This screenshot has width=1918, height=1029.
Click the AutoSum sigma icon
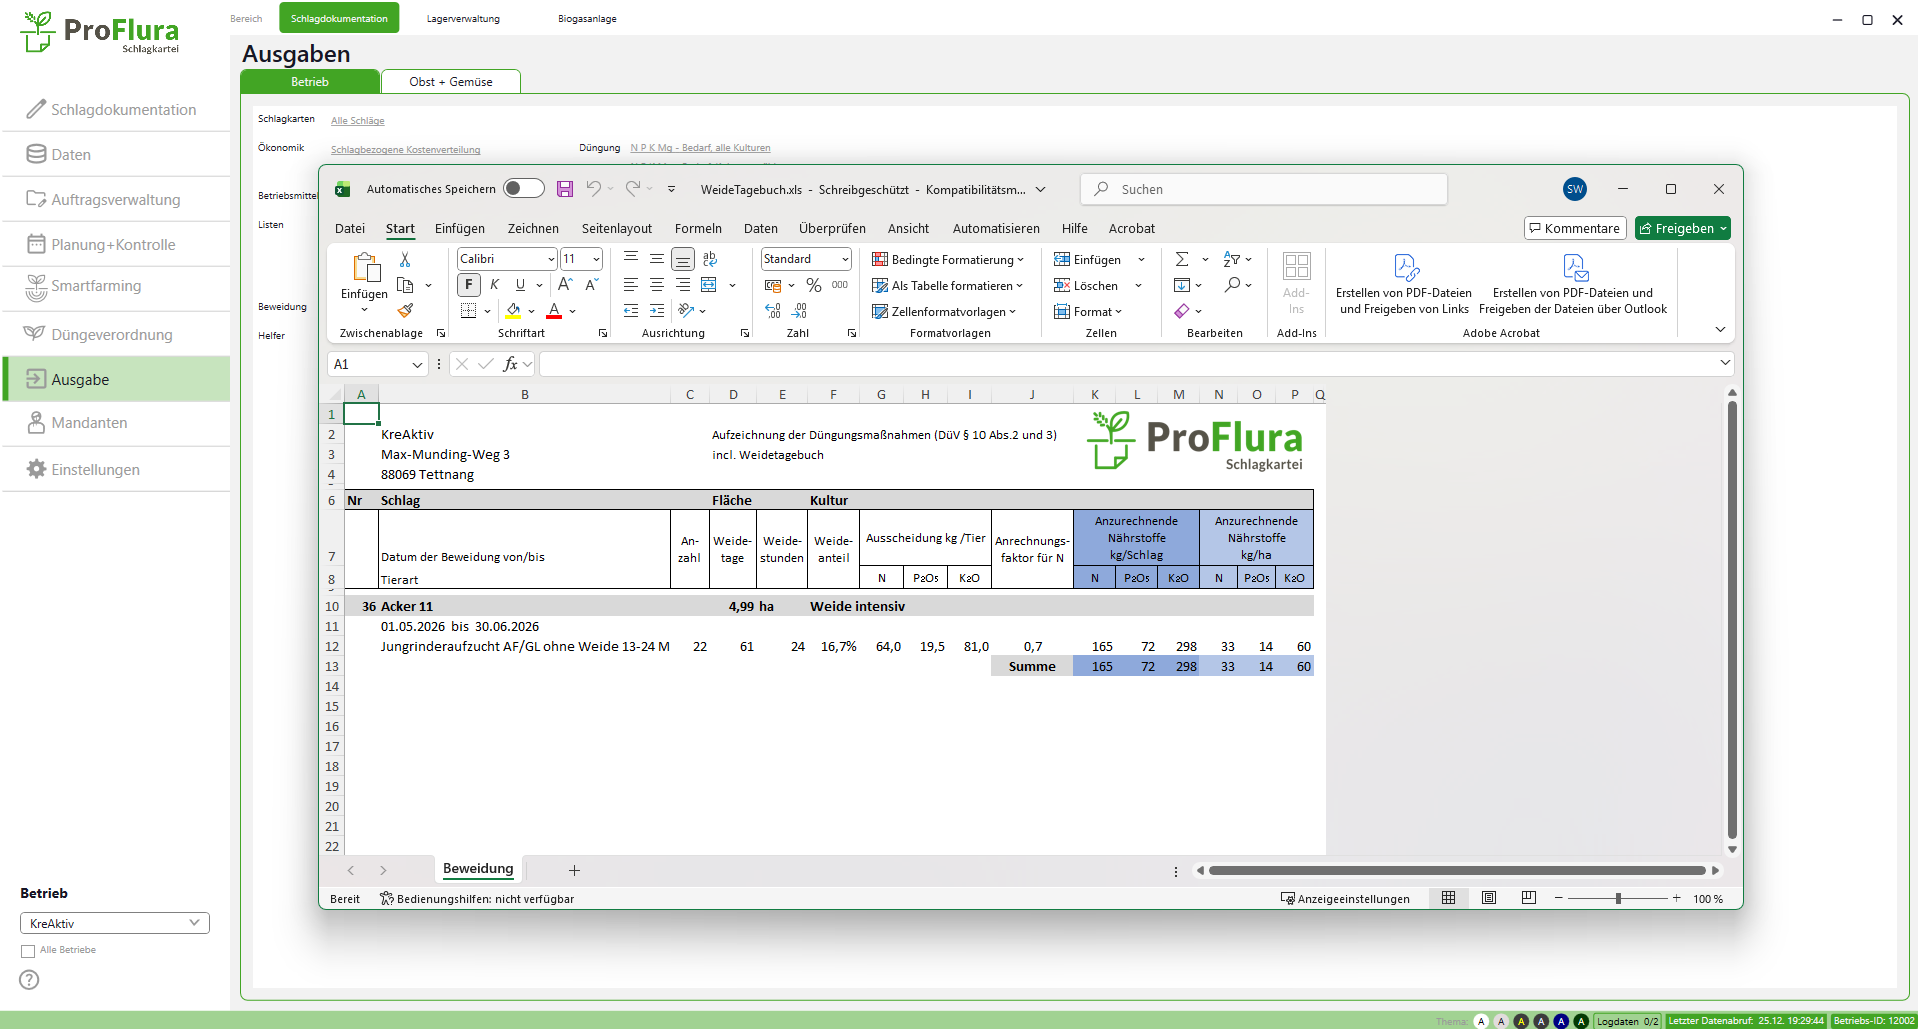[x=1182, y=259]
